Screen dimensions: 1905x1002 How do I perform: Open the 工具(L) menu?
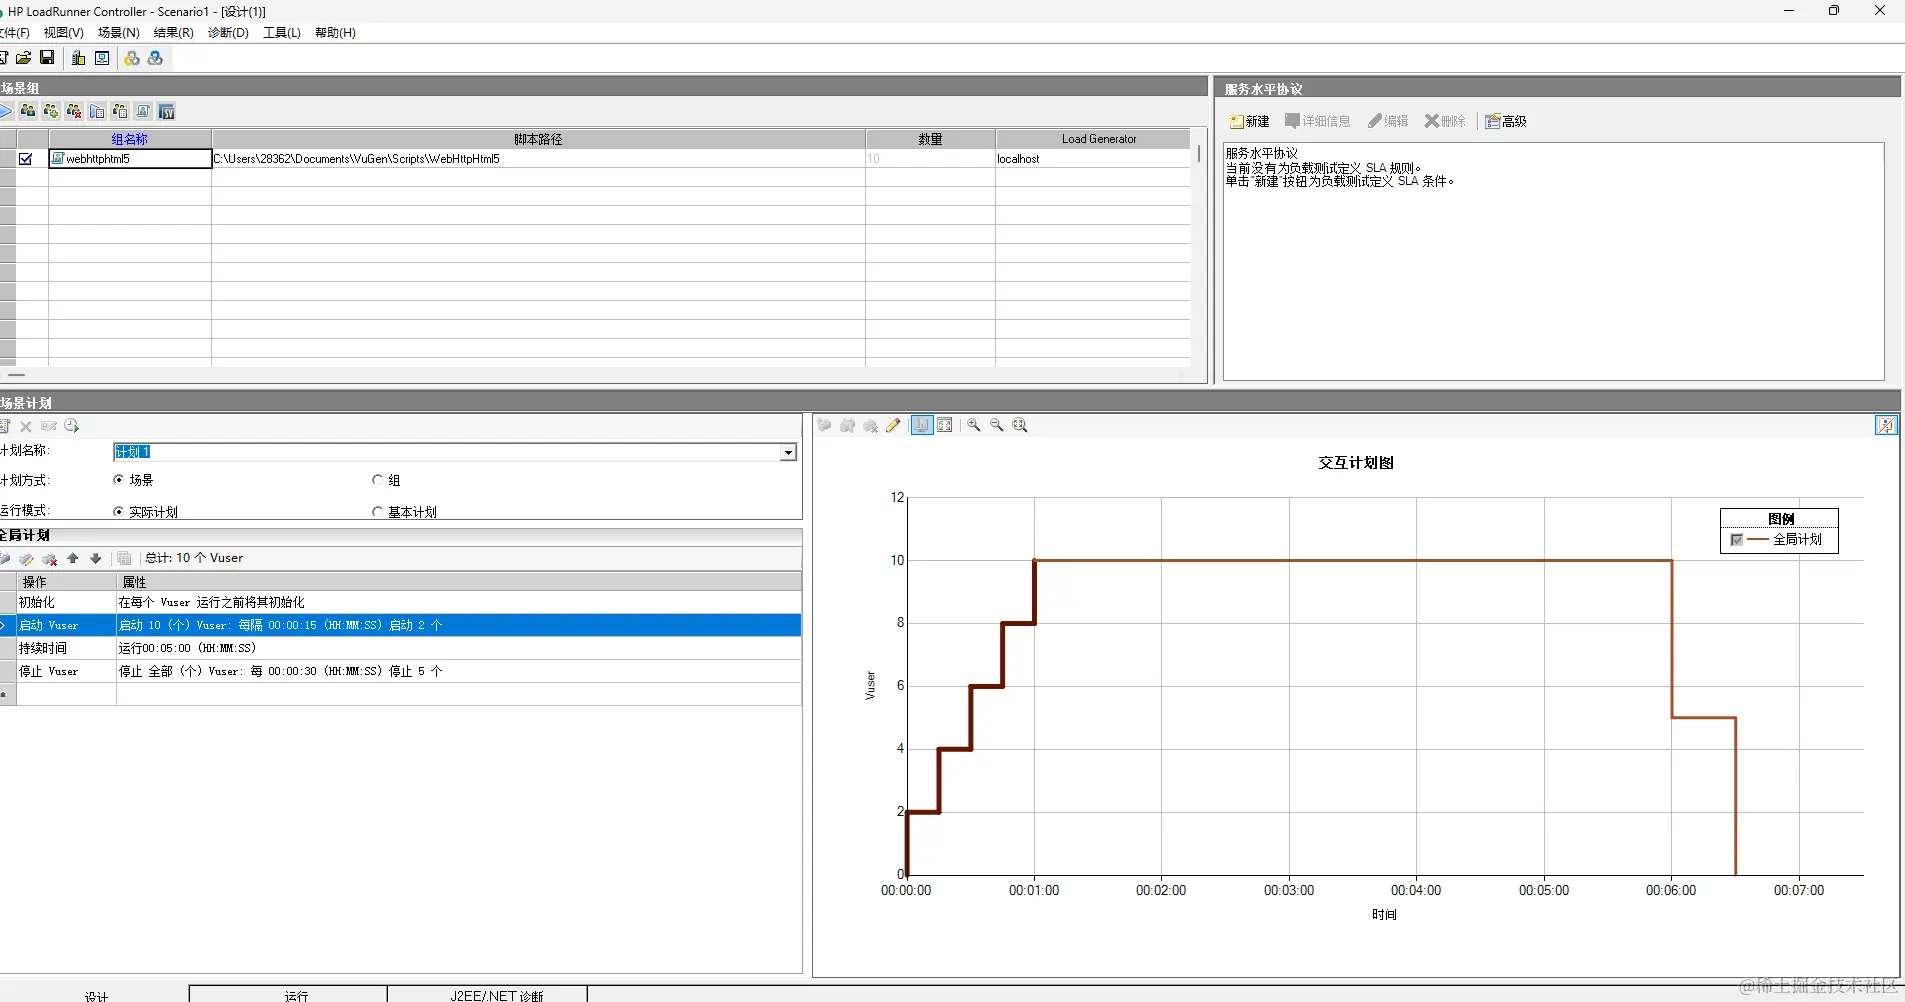pyautogui.click(x=281, y=33)
